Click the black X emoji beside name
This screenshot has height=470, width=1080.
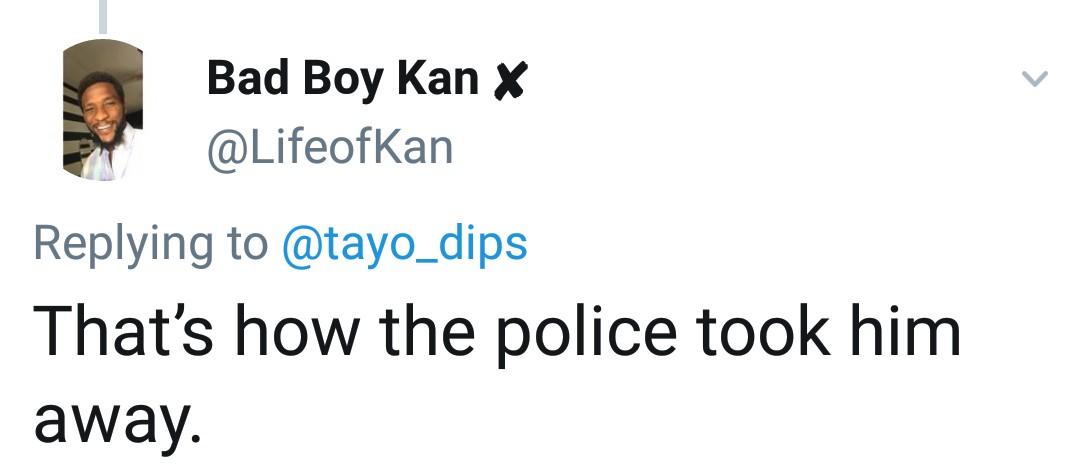point(509,81)
